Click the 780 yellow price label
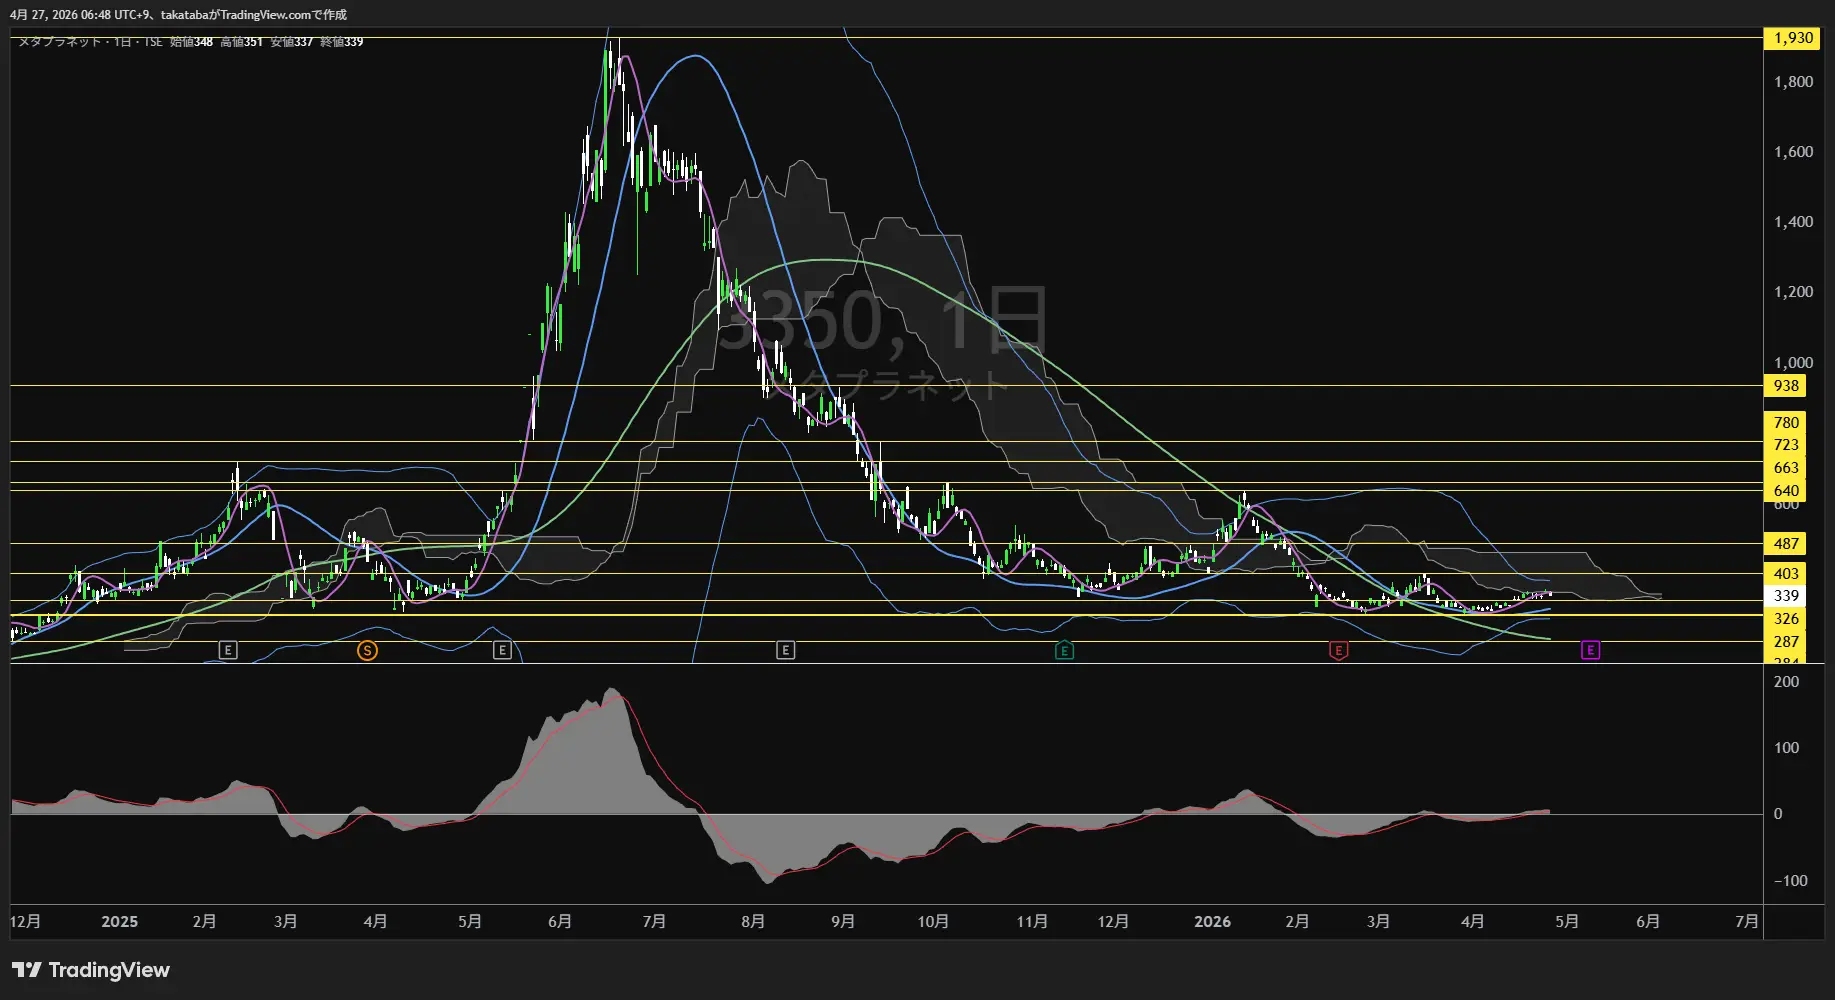This screenshot has height=1000, width=1835. (1786, 423)
